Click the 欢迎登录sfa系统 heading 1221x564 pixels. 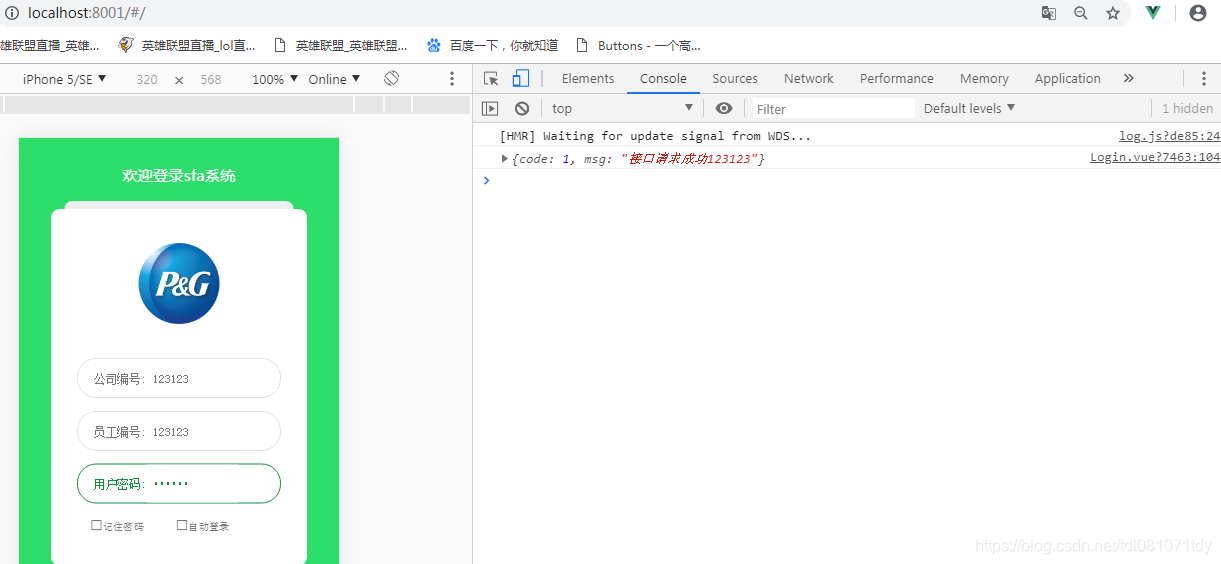[179, 175]
